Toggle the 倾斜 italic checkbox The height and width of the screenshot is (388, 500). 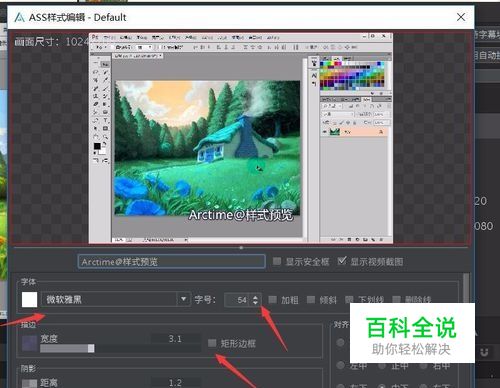click(x=311, y=300)
